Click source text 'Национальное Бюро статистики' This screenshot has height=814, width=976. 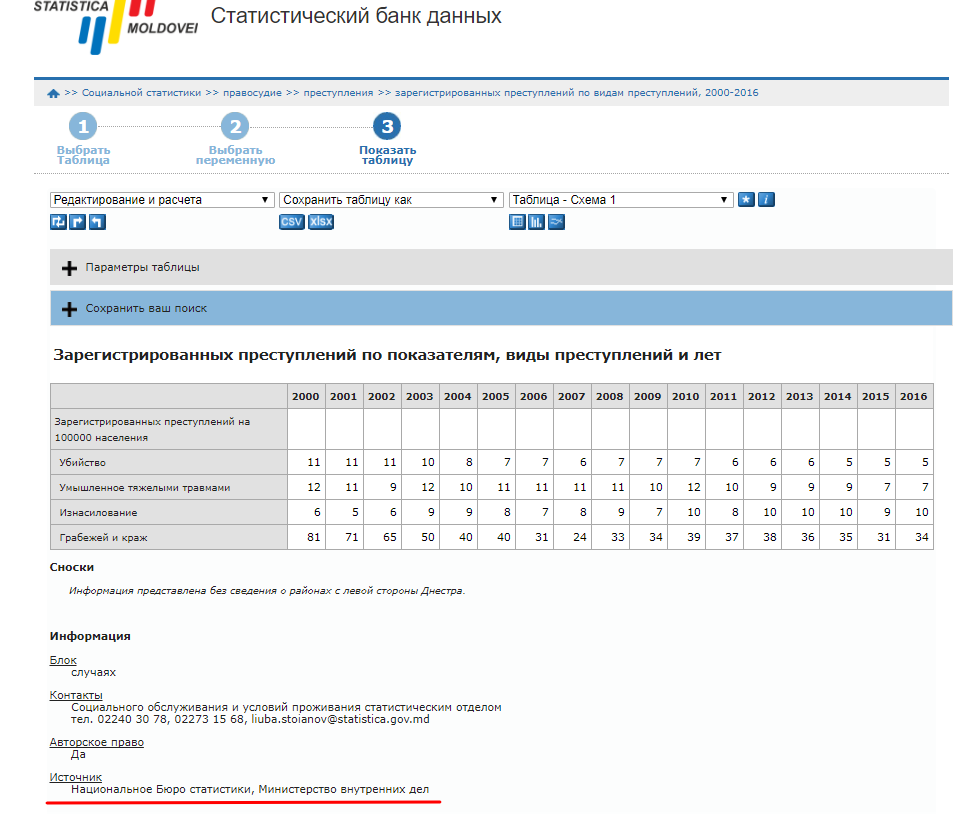point(161,789)
